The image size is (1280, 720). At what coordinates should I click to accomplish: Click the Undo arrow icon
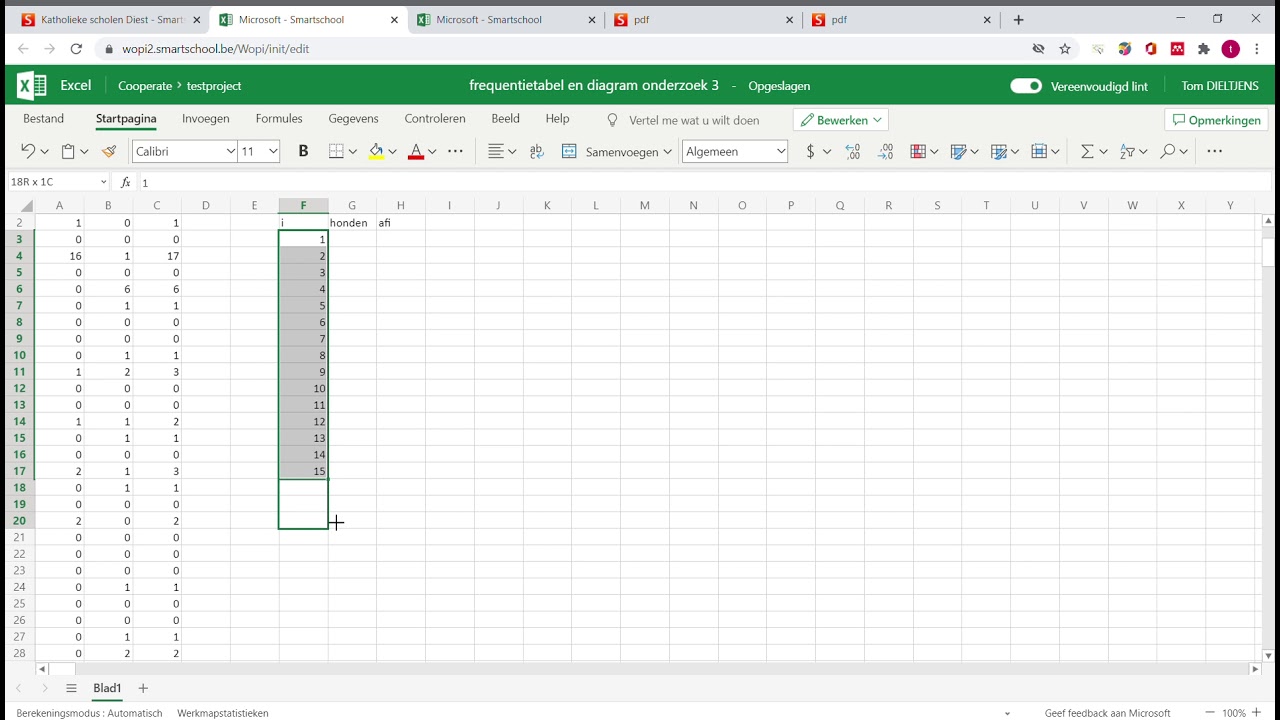tap(28, 151)
